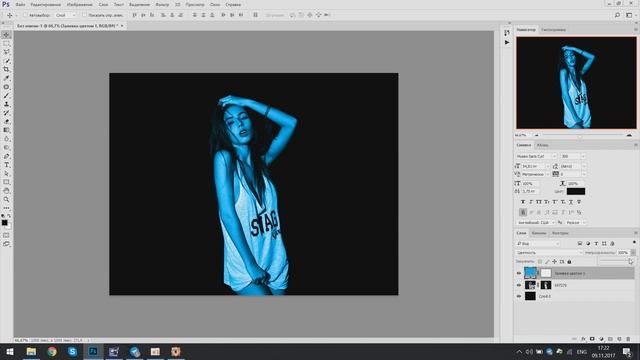Hide the Заливка цветом 1 layer
This screenshot has width=640, height=360.
(519, 273)
